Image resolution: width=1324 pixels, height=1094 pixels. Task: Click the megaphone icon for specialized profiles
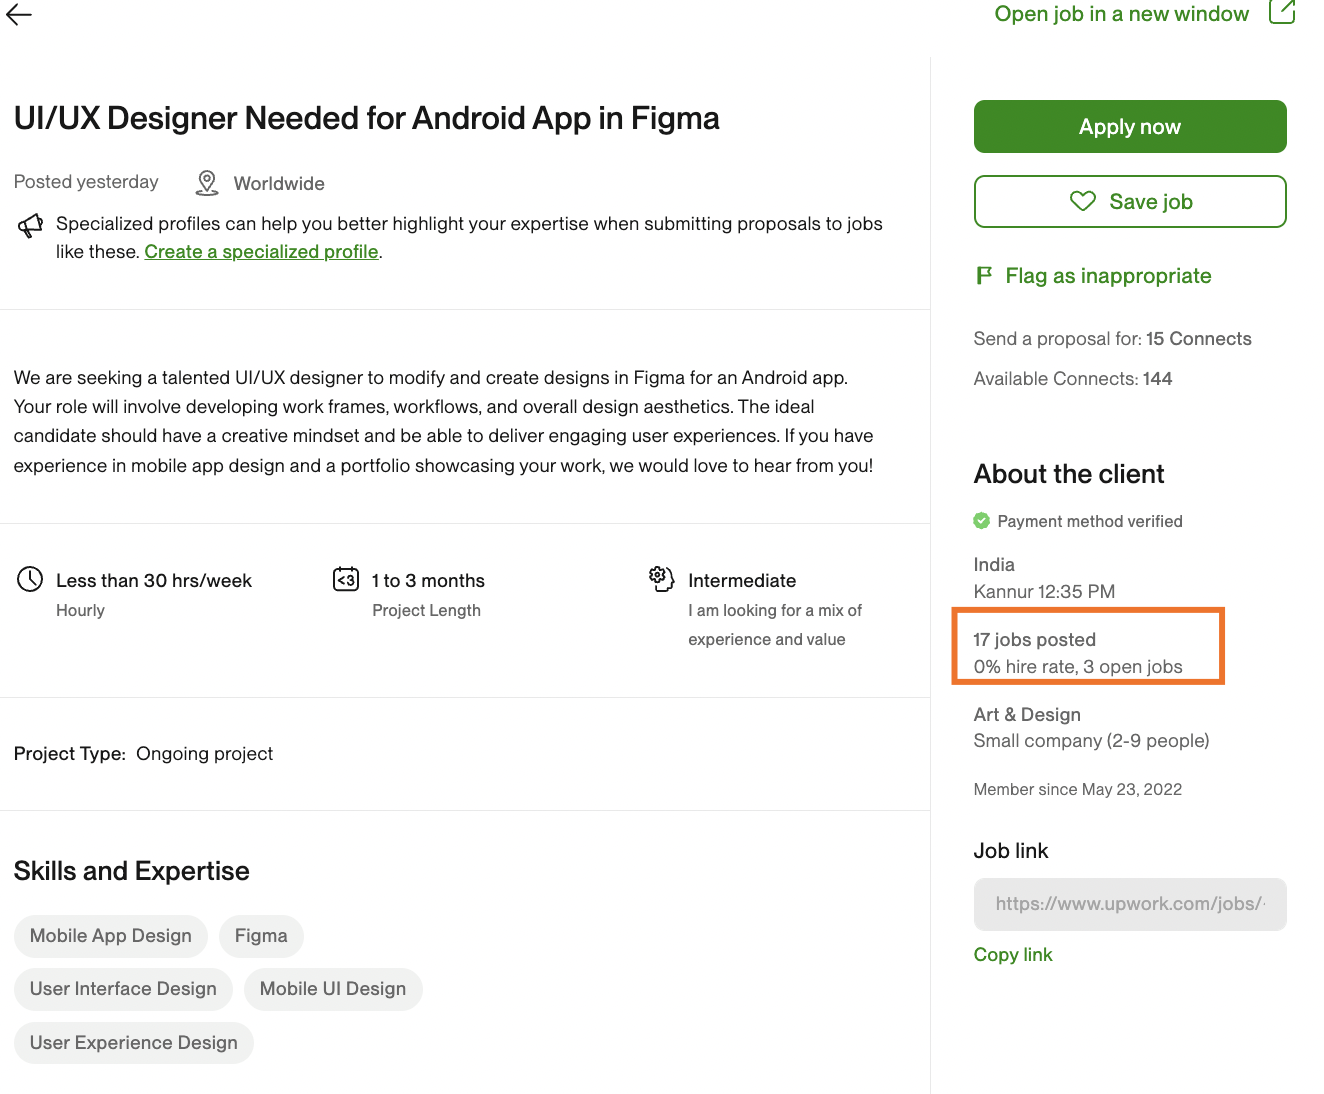point(31,225)
